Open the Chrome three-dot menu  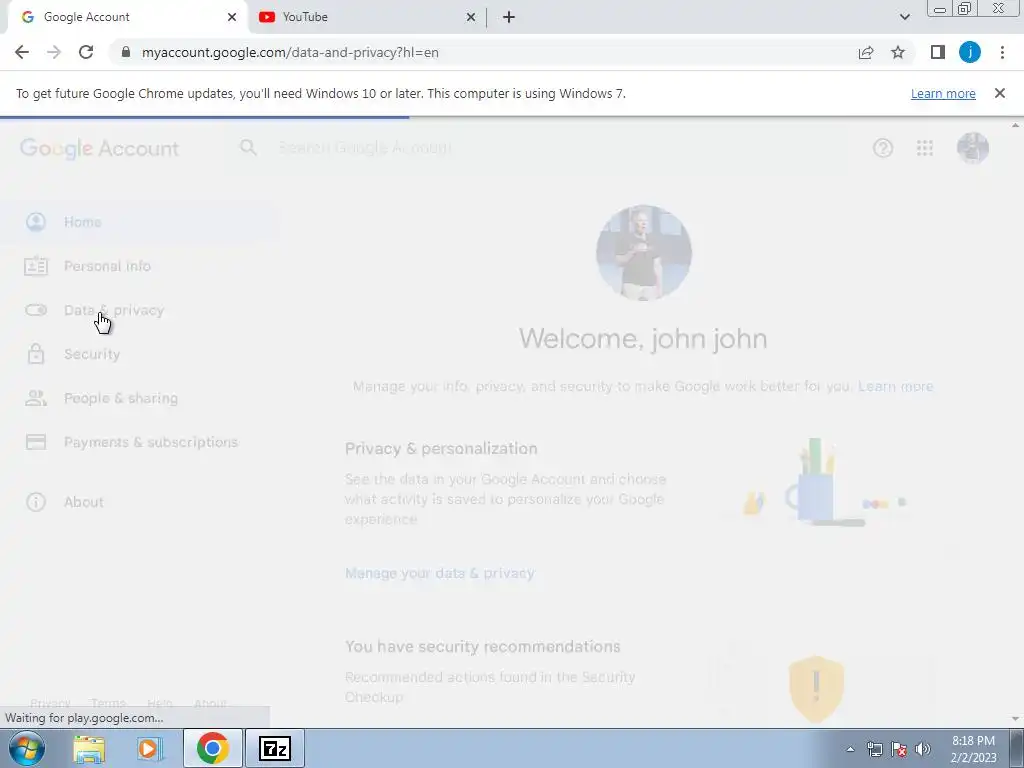[x=1002, y=52]
